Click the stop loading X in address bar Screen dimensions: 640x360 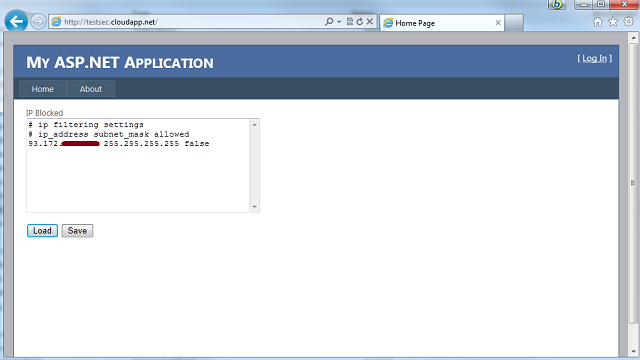pyautogui.click(x=370, y=22)
